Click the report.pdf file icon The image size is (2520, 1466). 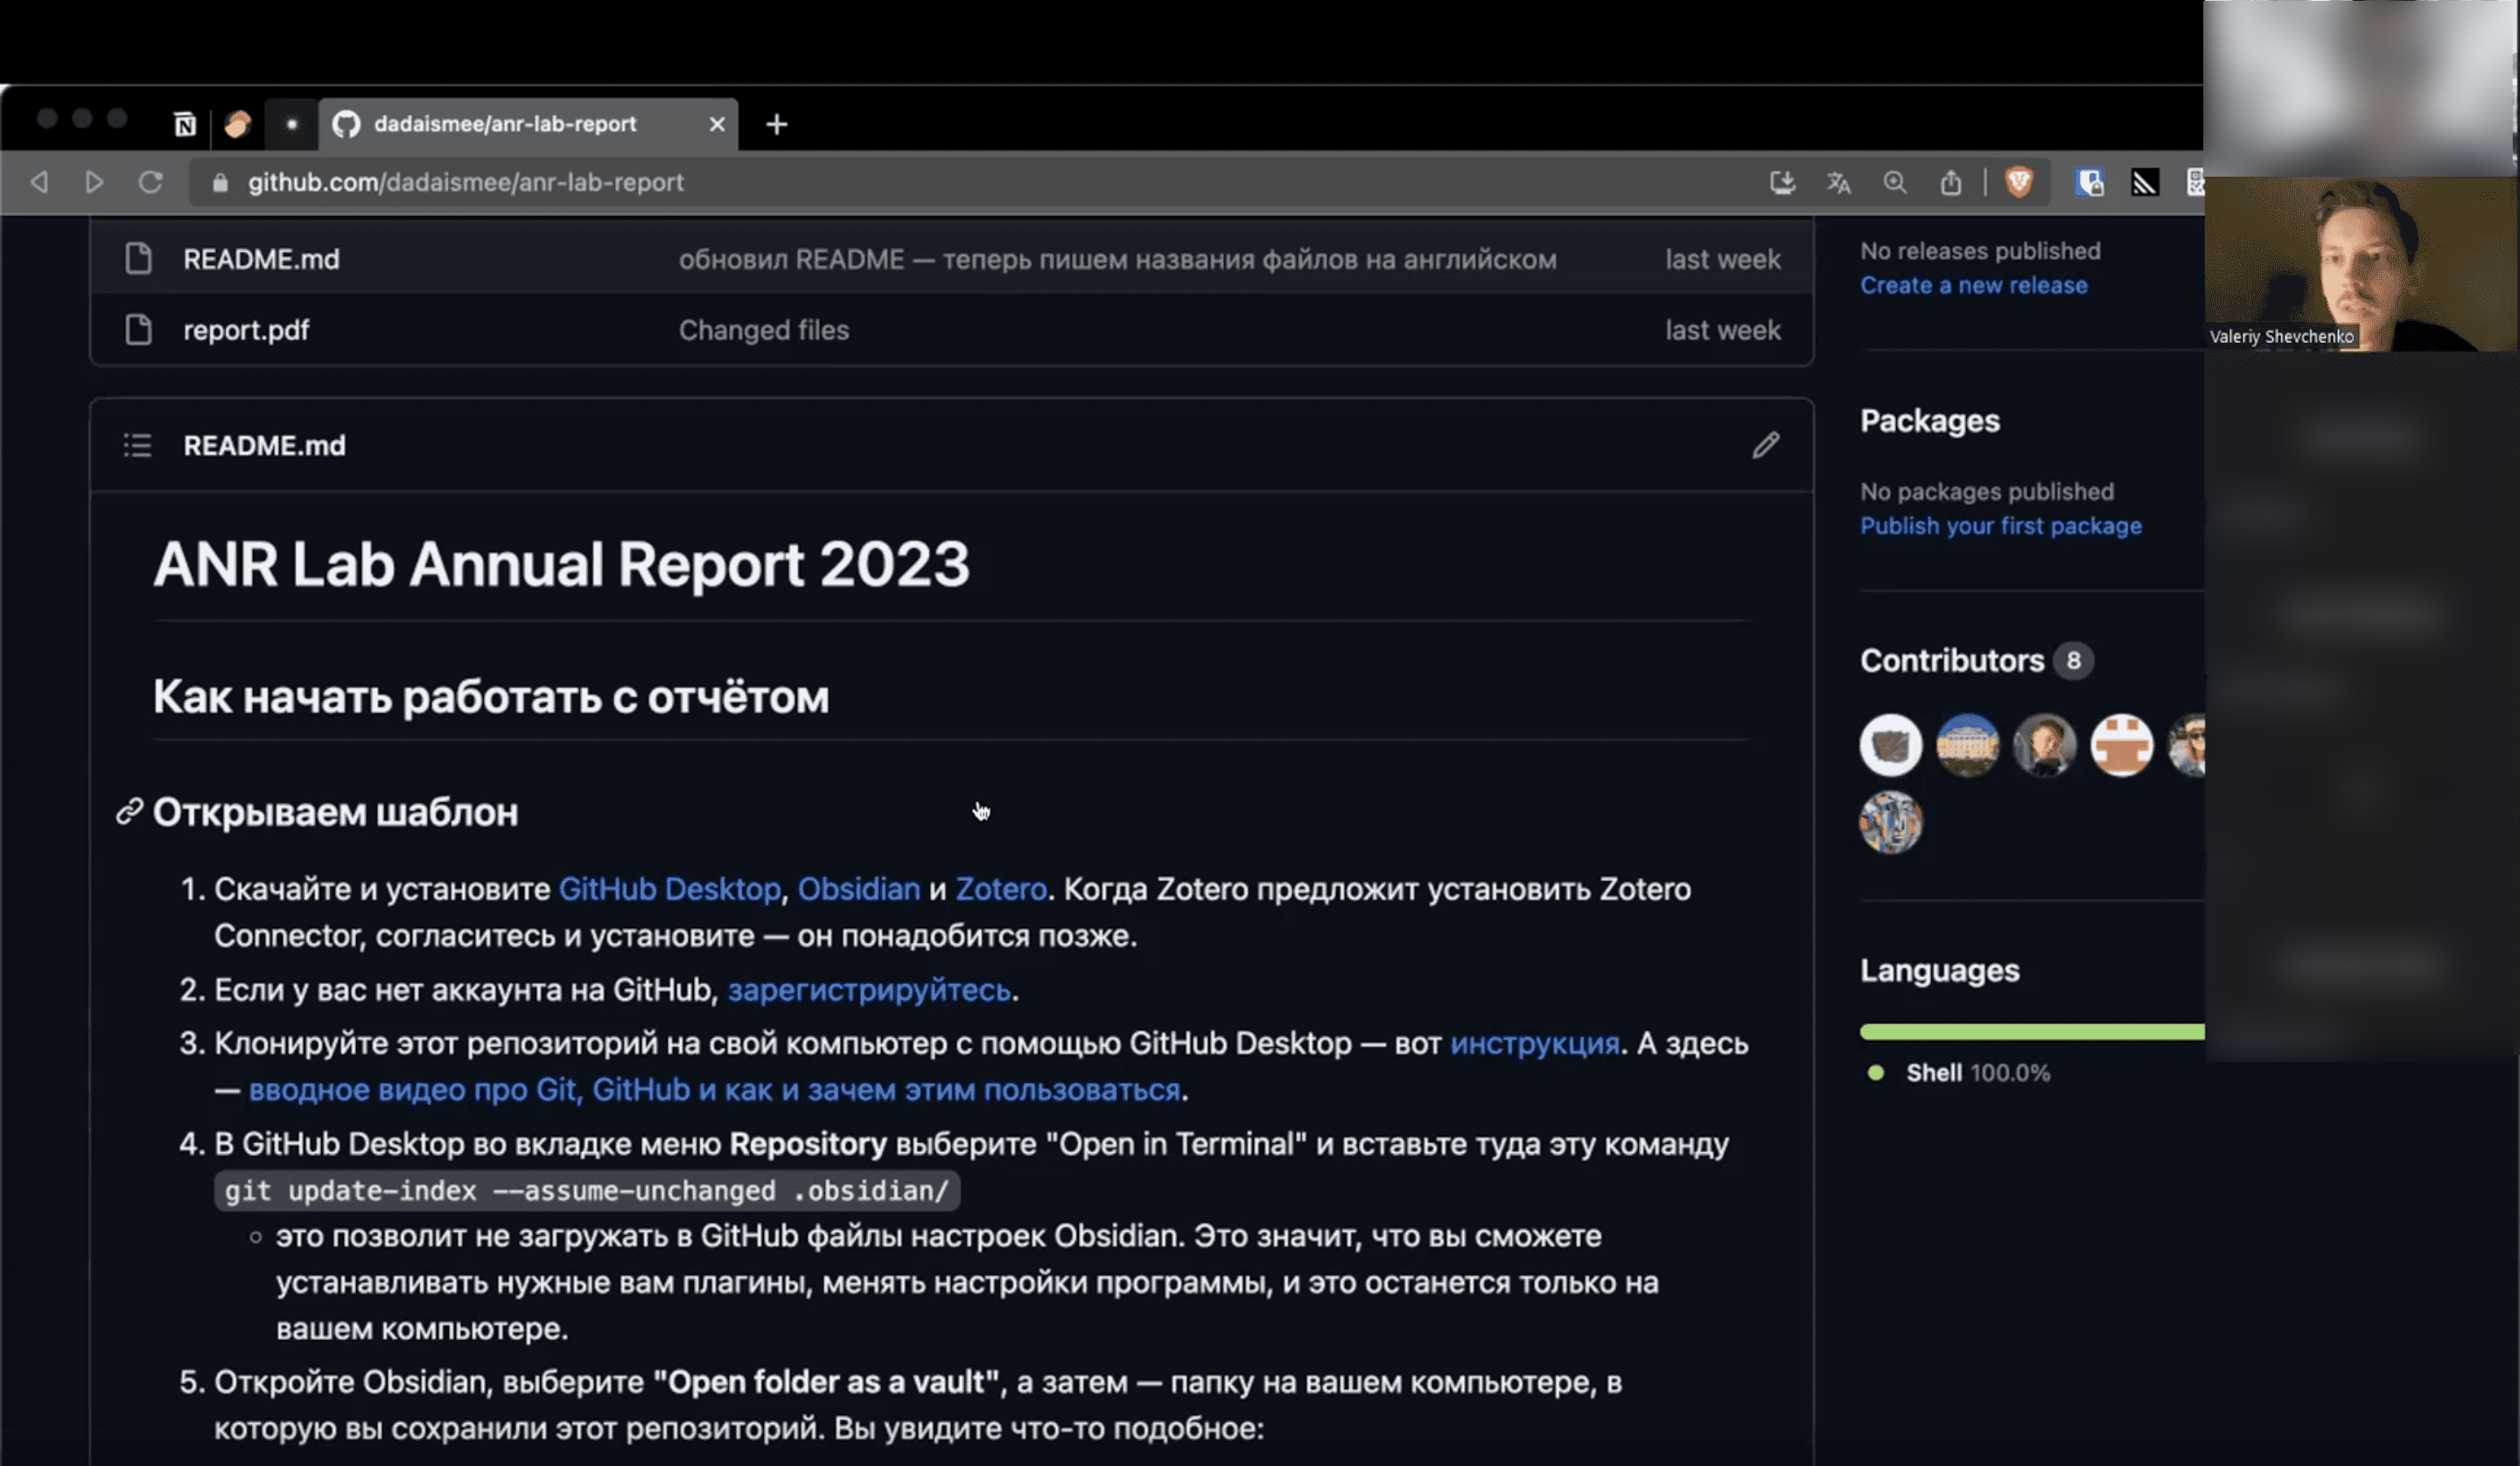click(138, 329)
